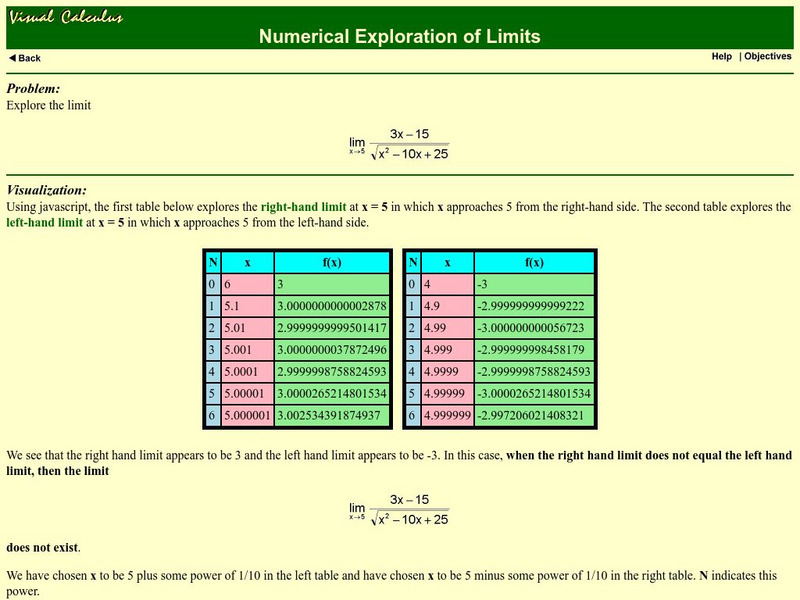Click the Visual Calculus logo

pyautogui.click(x=66, y=17)
